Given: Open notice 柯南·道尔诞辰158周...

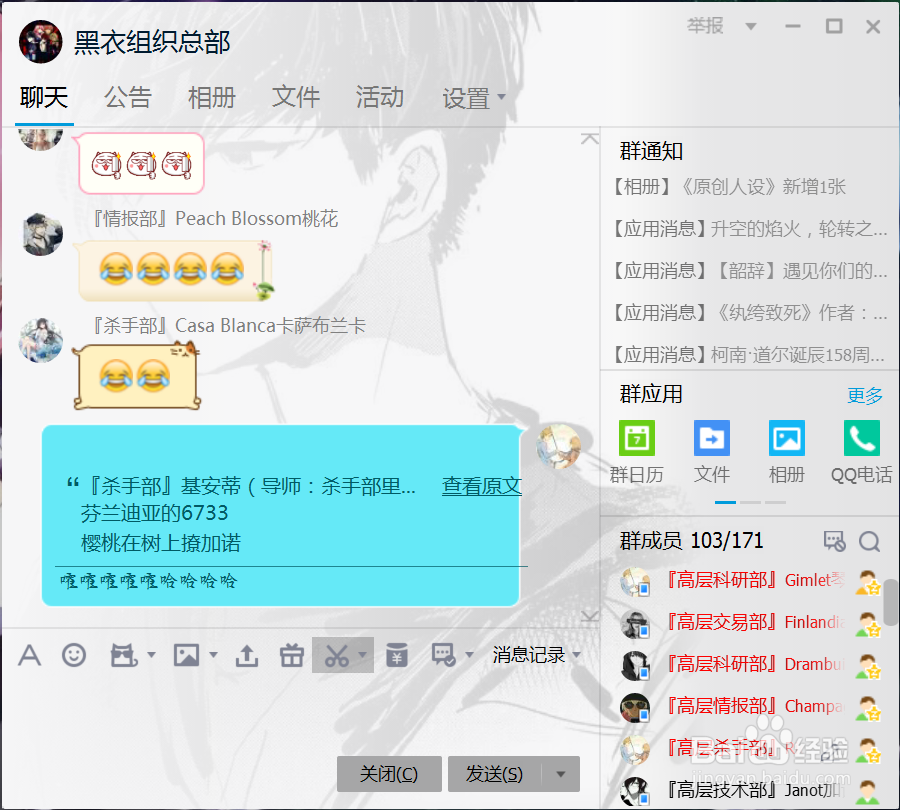Looking at the screenshot, I should pyautogui.click(x=749, y=355).
